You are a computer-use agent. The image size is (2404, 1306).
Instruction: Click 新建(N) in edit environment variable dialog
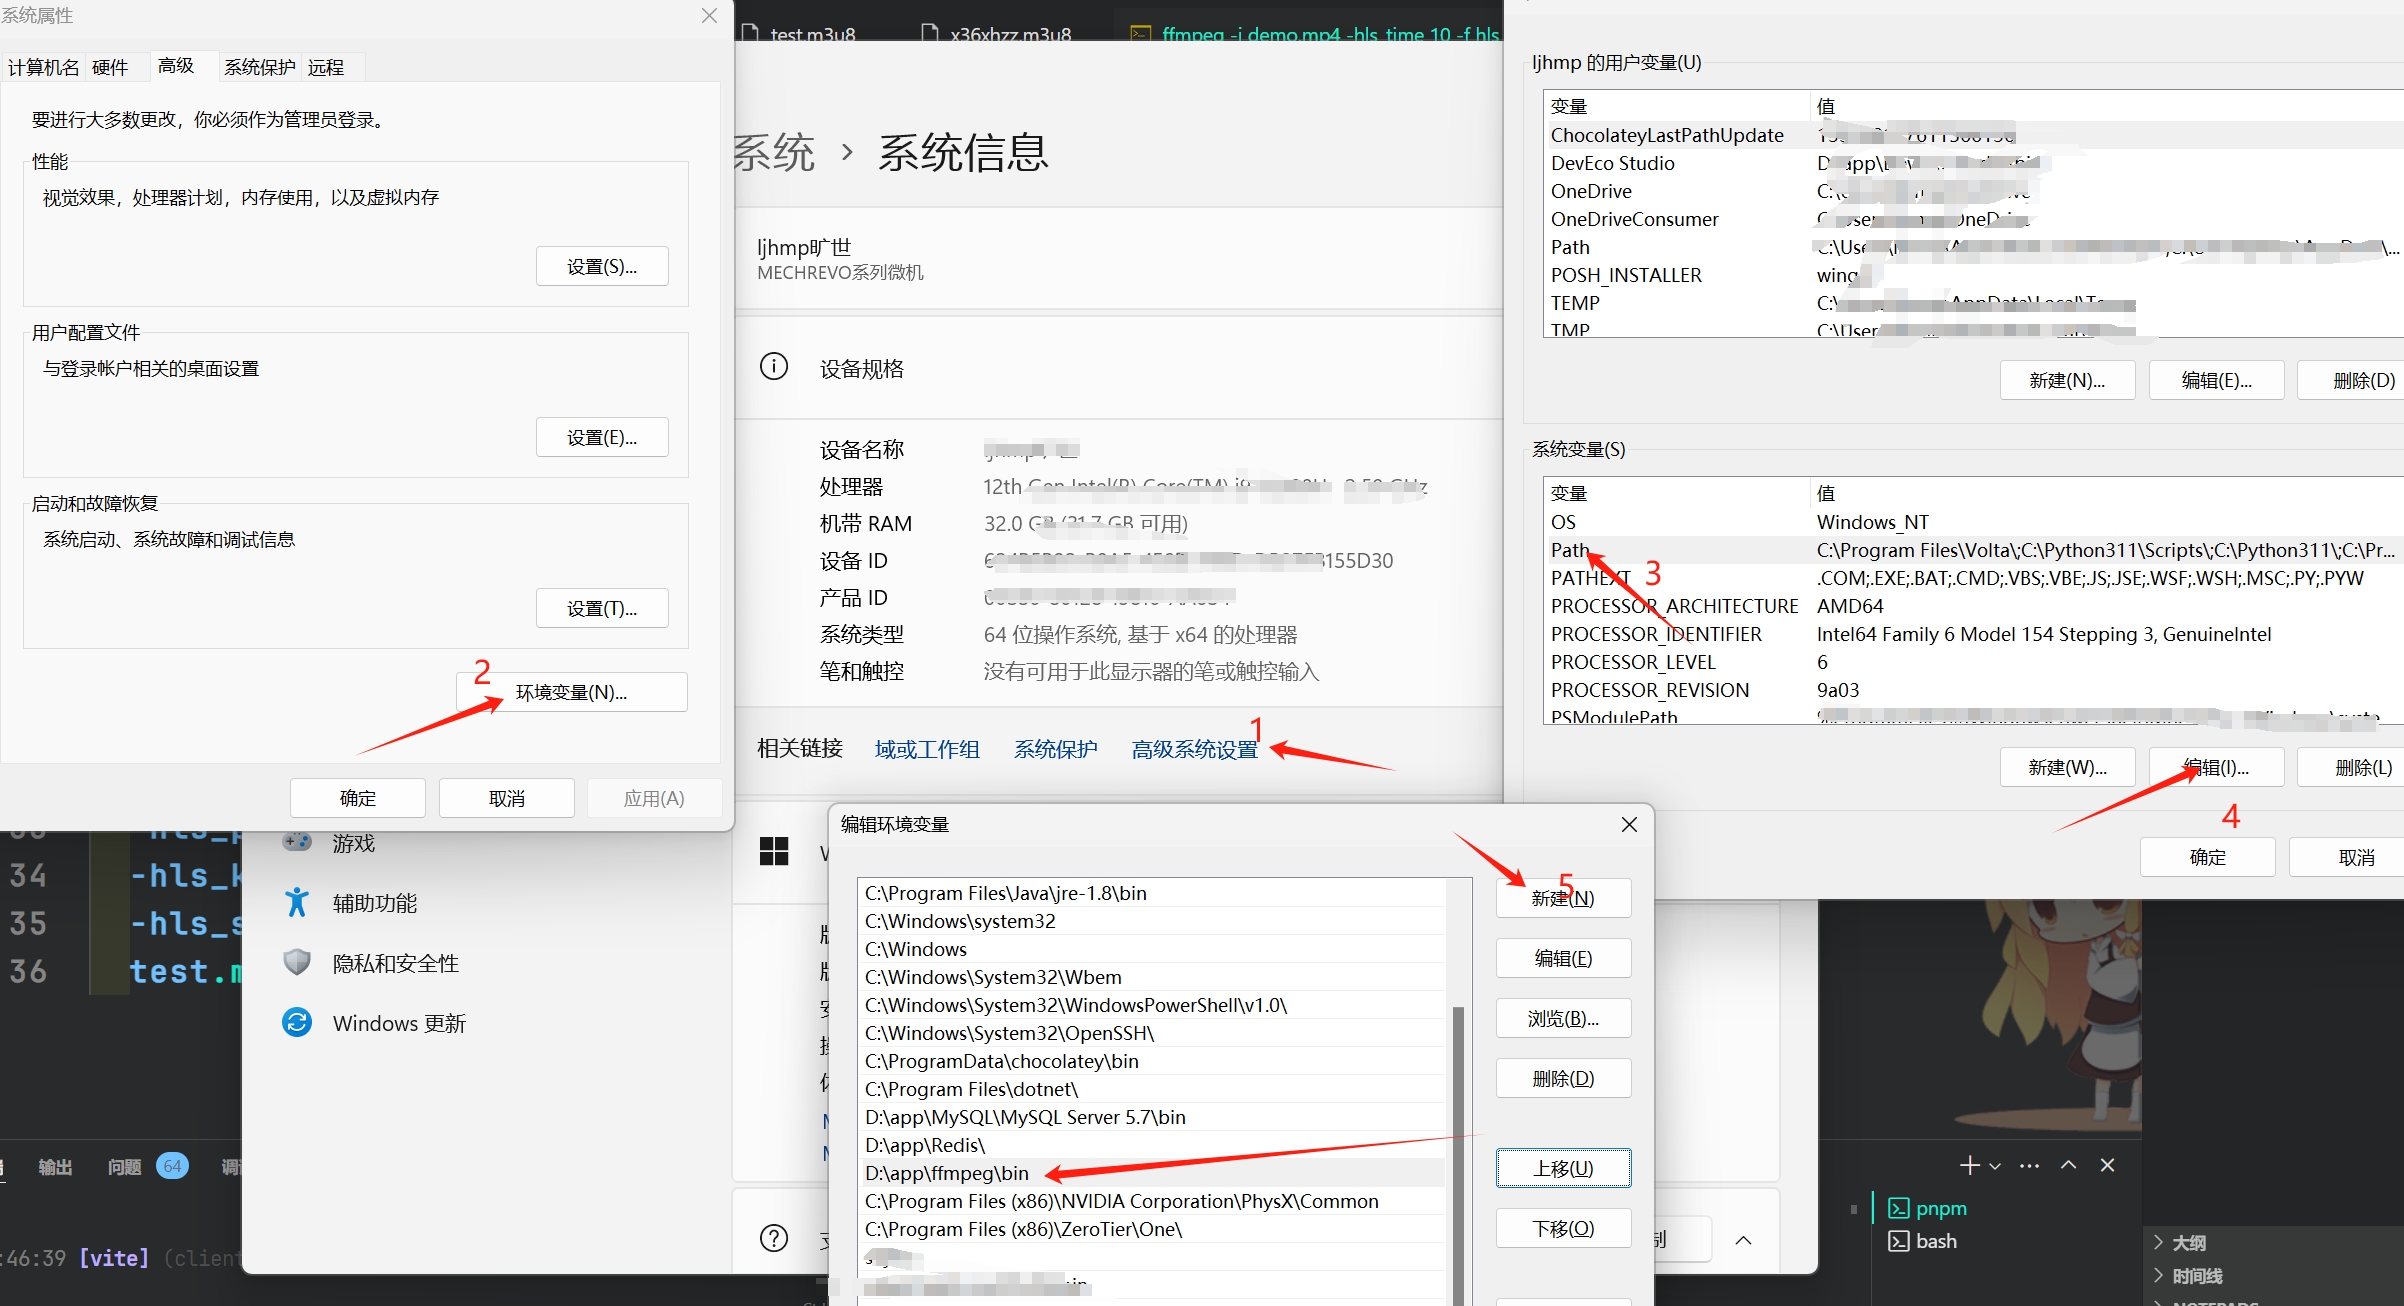click(1562, 898)
